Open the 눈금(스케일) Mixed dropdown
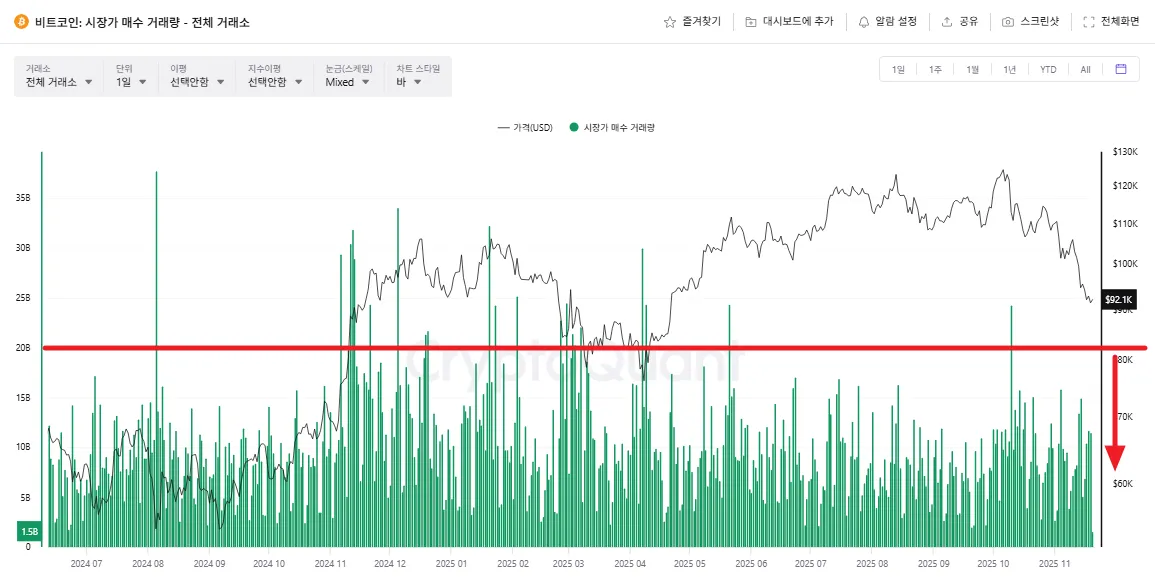Image resolution: width=1155 pixels, height=577 pixels. (x=347, y=82)
